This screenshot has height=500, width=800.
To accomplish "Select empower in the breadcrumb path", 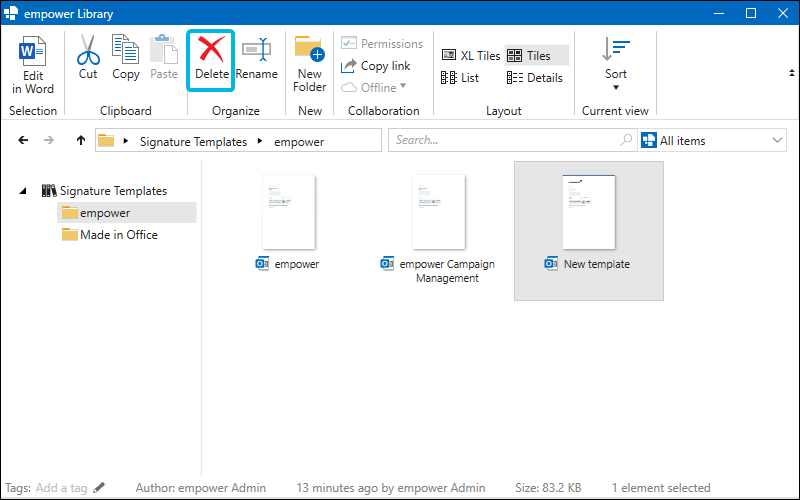I will pyautogui.click(x=299, y=142).
